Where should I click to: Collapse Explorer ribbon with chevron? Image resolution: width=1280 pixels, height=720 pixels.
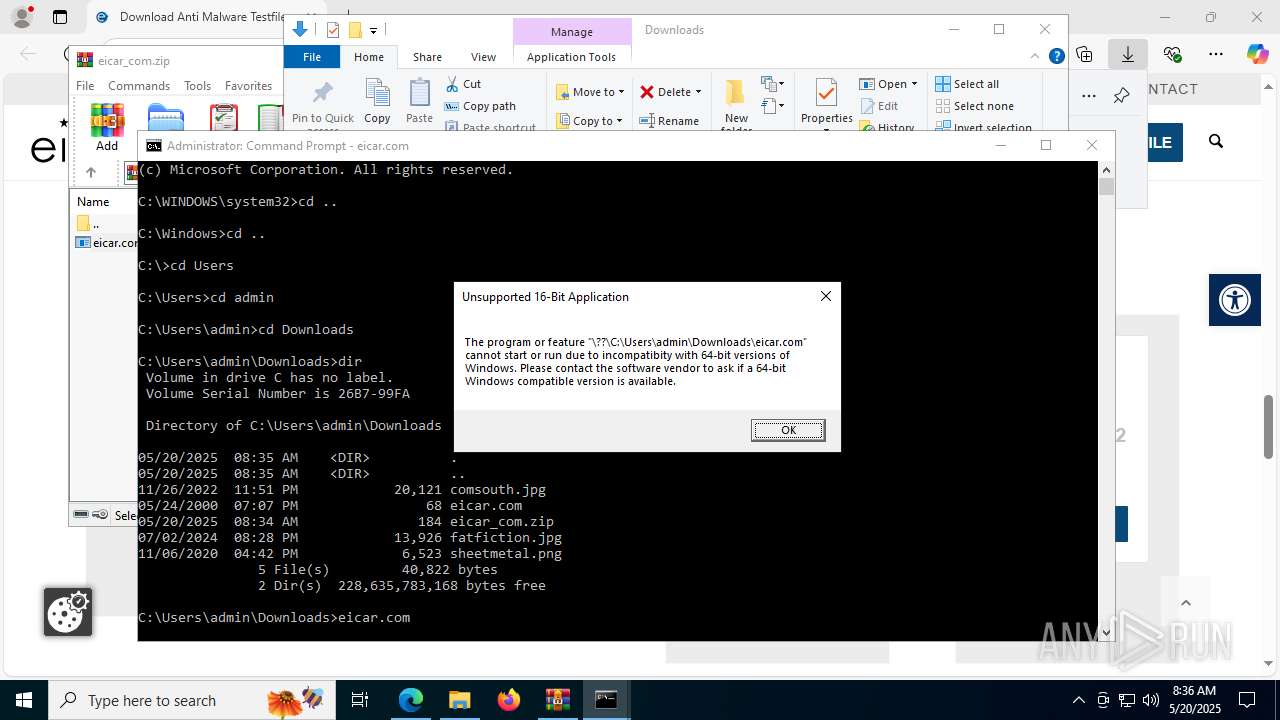(1035, 57)
